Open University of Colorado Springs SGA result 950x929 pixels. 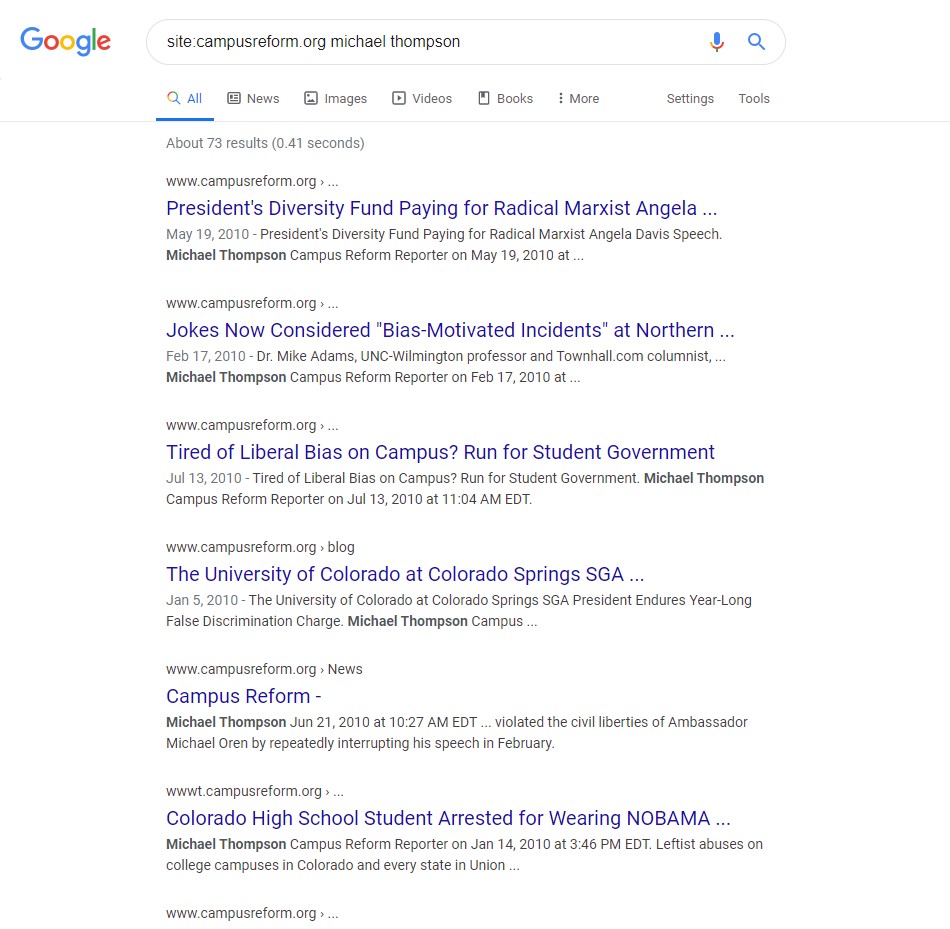[405, 574]
